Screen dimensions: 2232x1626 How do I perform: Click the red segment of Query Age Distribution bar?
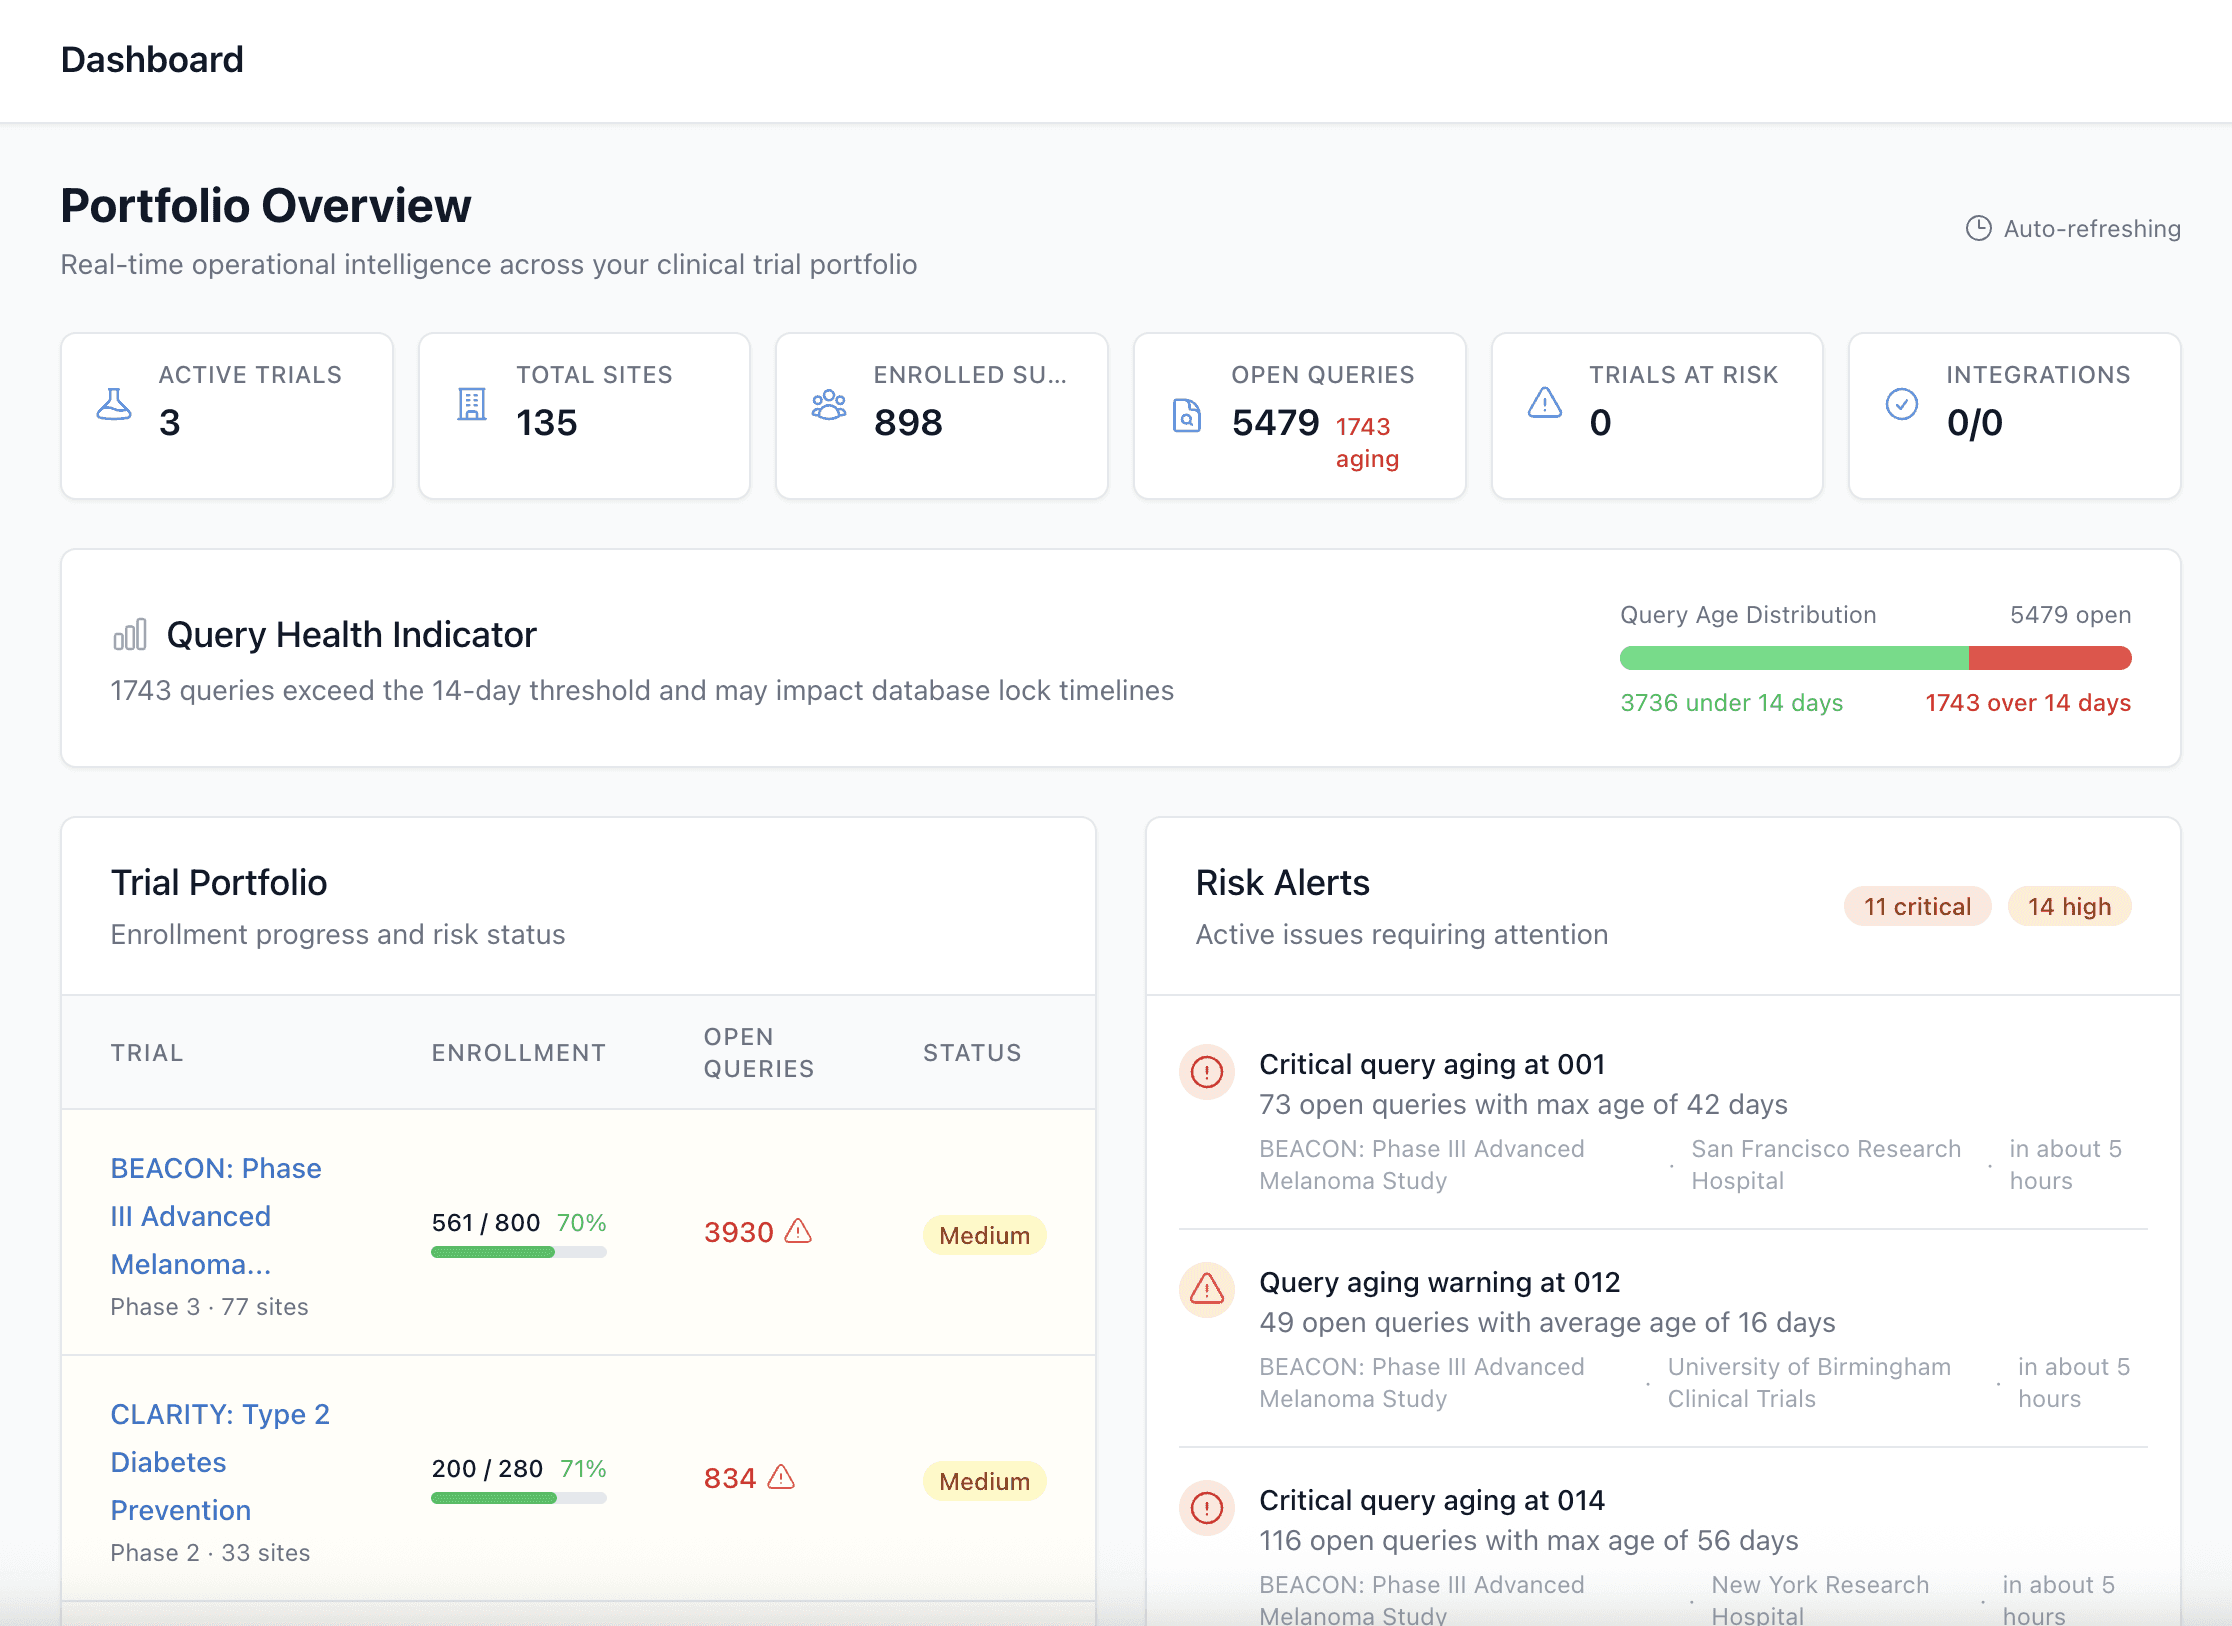pyautogui.click(x=2049, y=658)
